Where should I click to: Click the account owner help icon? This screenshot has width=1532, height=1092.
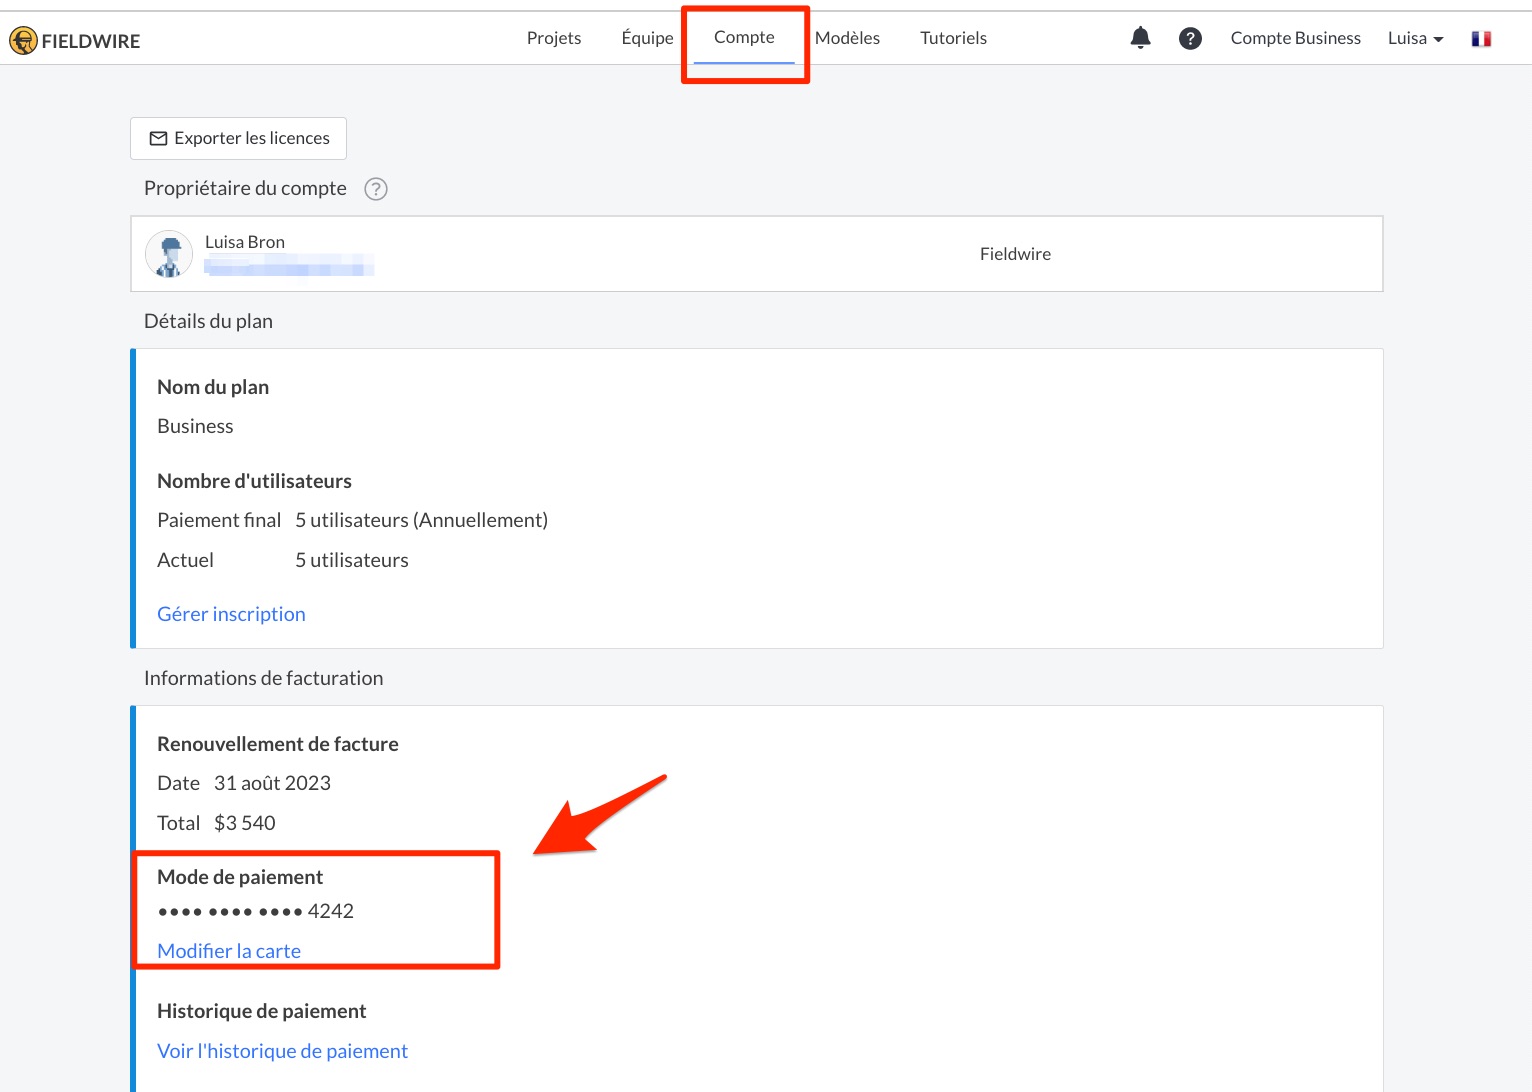376,189
